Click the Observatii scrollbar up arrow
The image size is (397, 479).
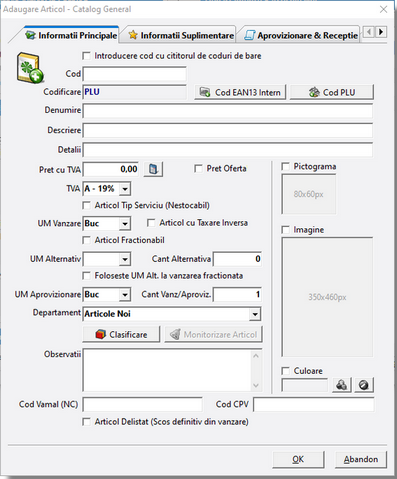point(256,356)
